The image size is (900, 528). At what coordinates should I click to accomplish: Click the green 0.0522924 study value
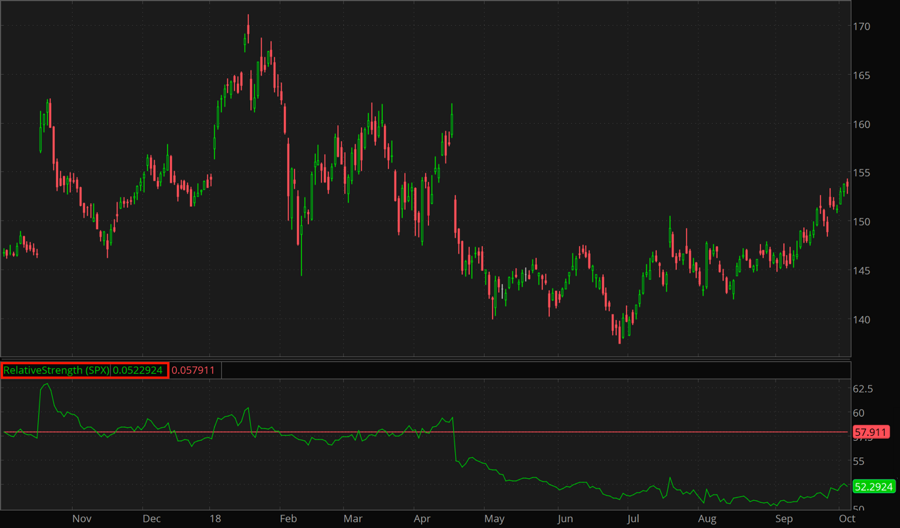click(x=138, y=370)
